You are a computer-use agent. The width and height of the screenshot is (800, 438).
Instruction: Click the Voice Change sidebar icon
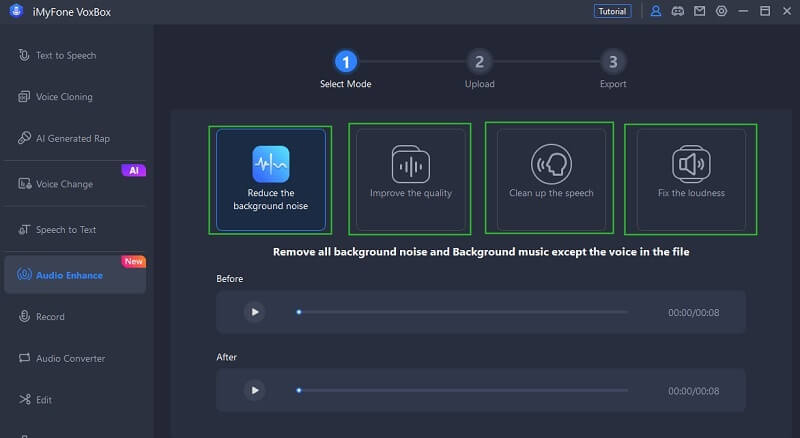coord(24,184)
